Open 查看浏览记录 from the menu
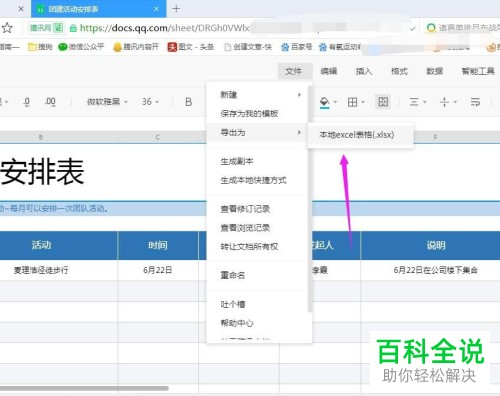This screenshot has height=396, width=500. (257, 228)
